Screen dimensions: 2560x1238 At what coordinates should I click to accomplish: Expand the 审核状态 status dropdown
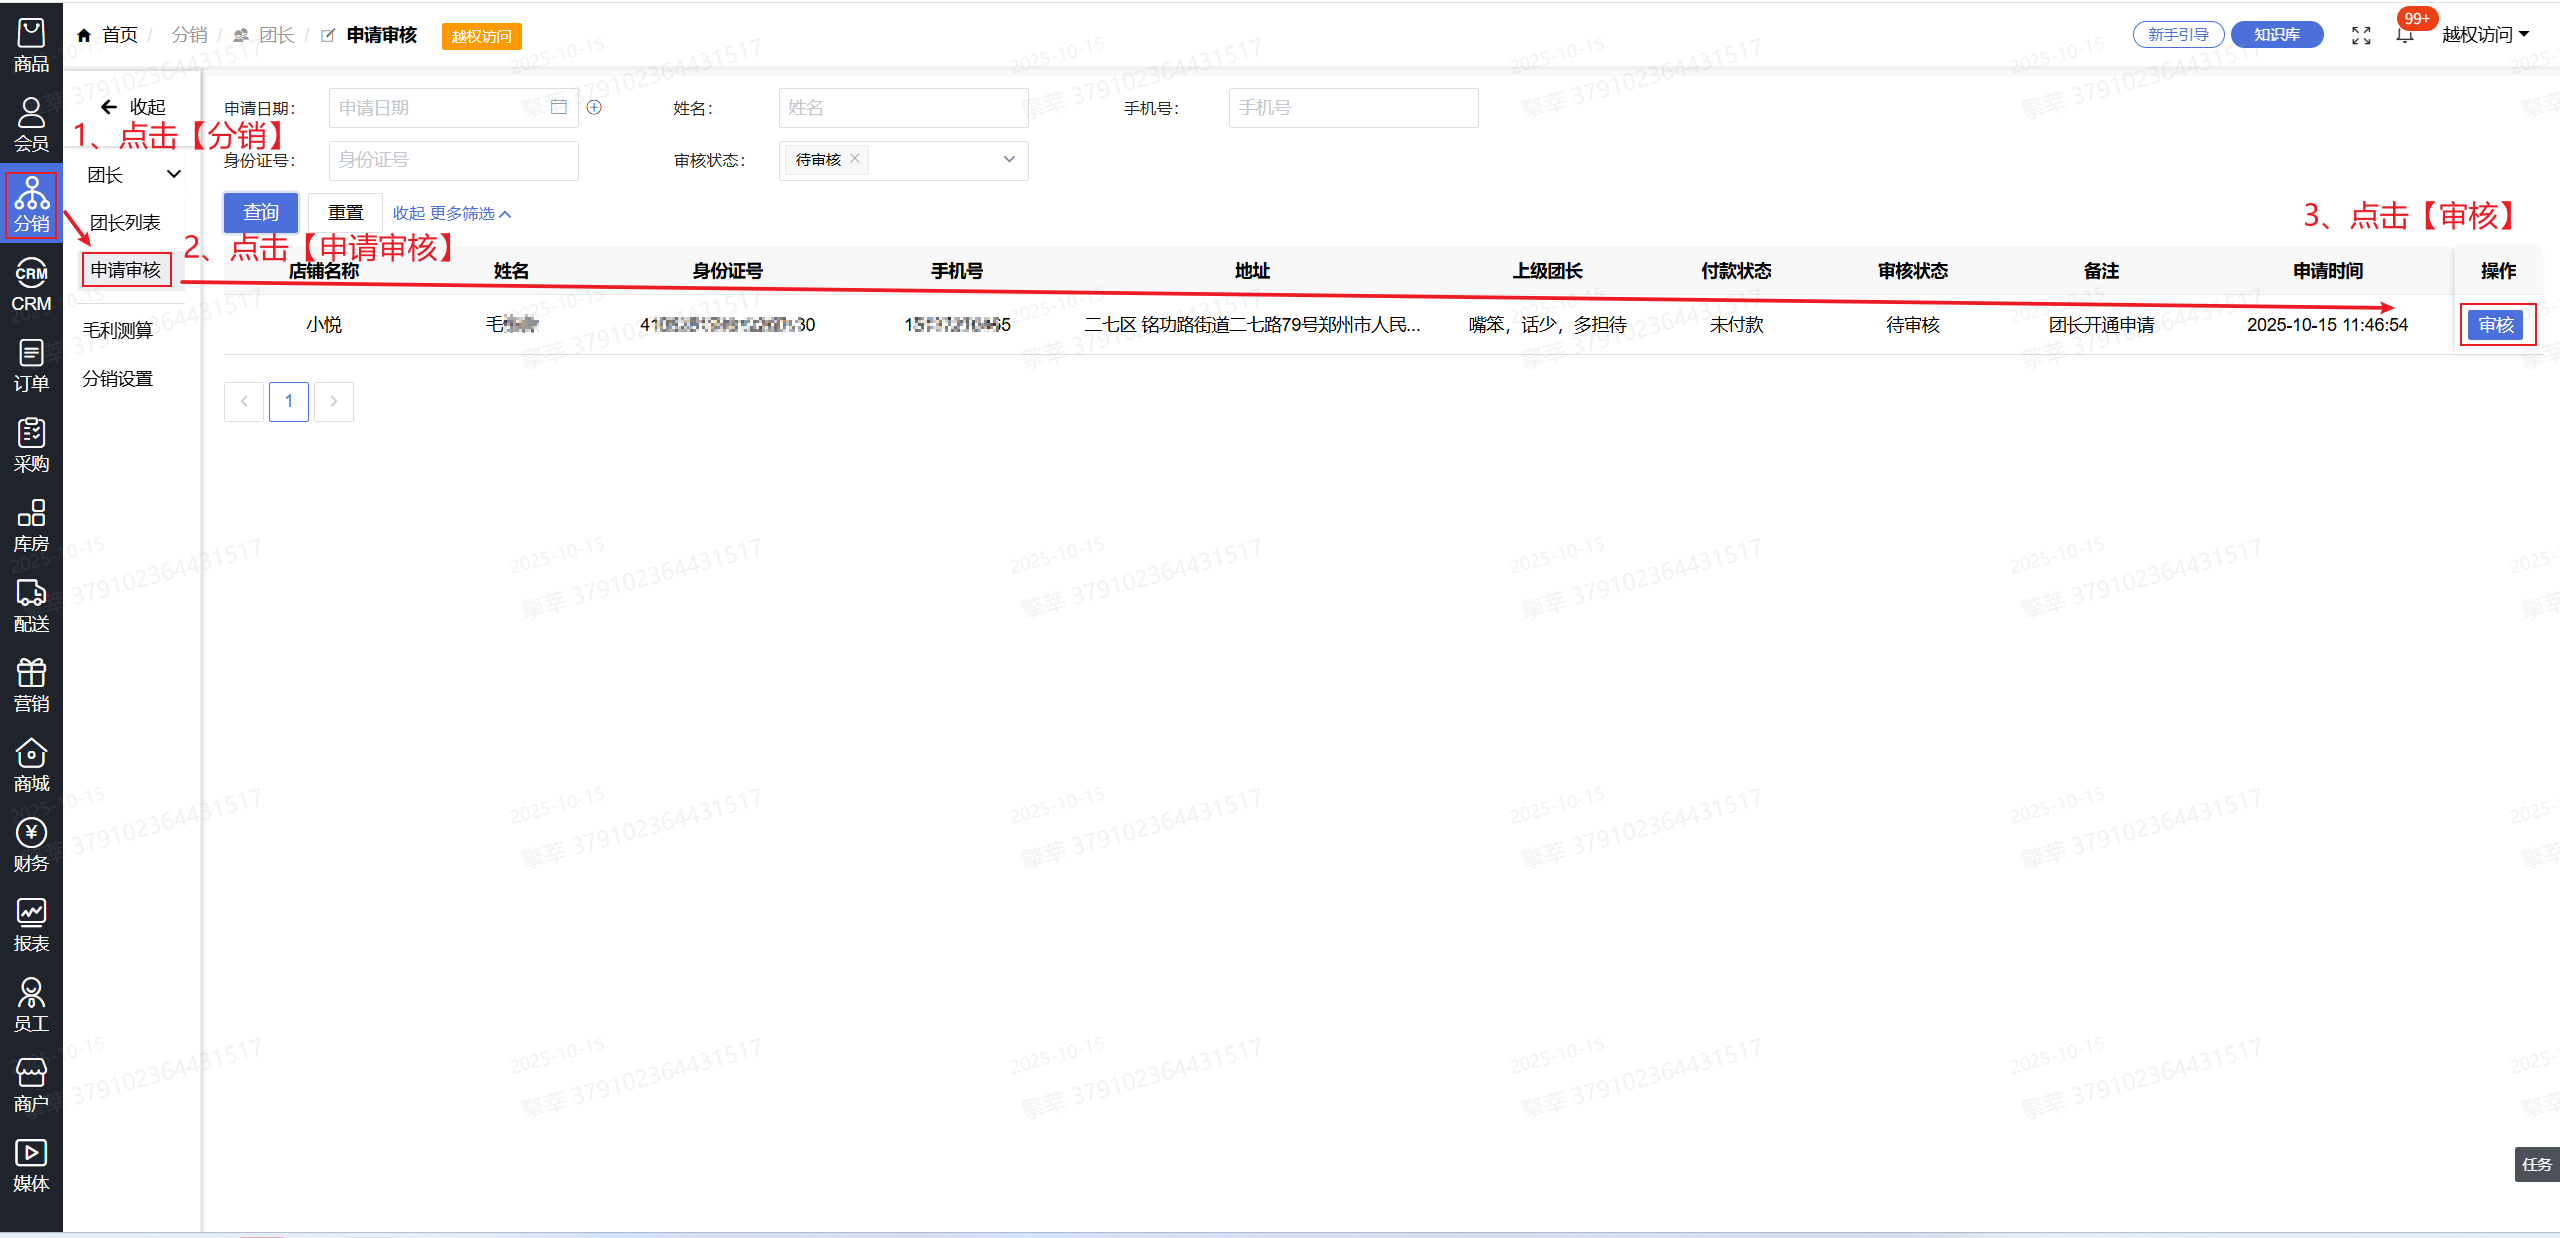pos(1009,160)
